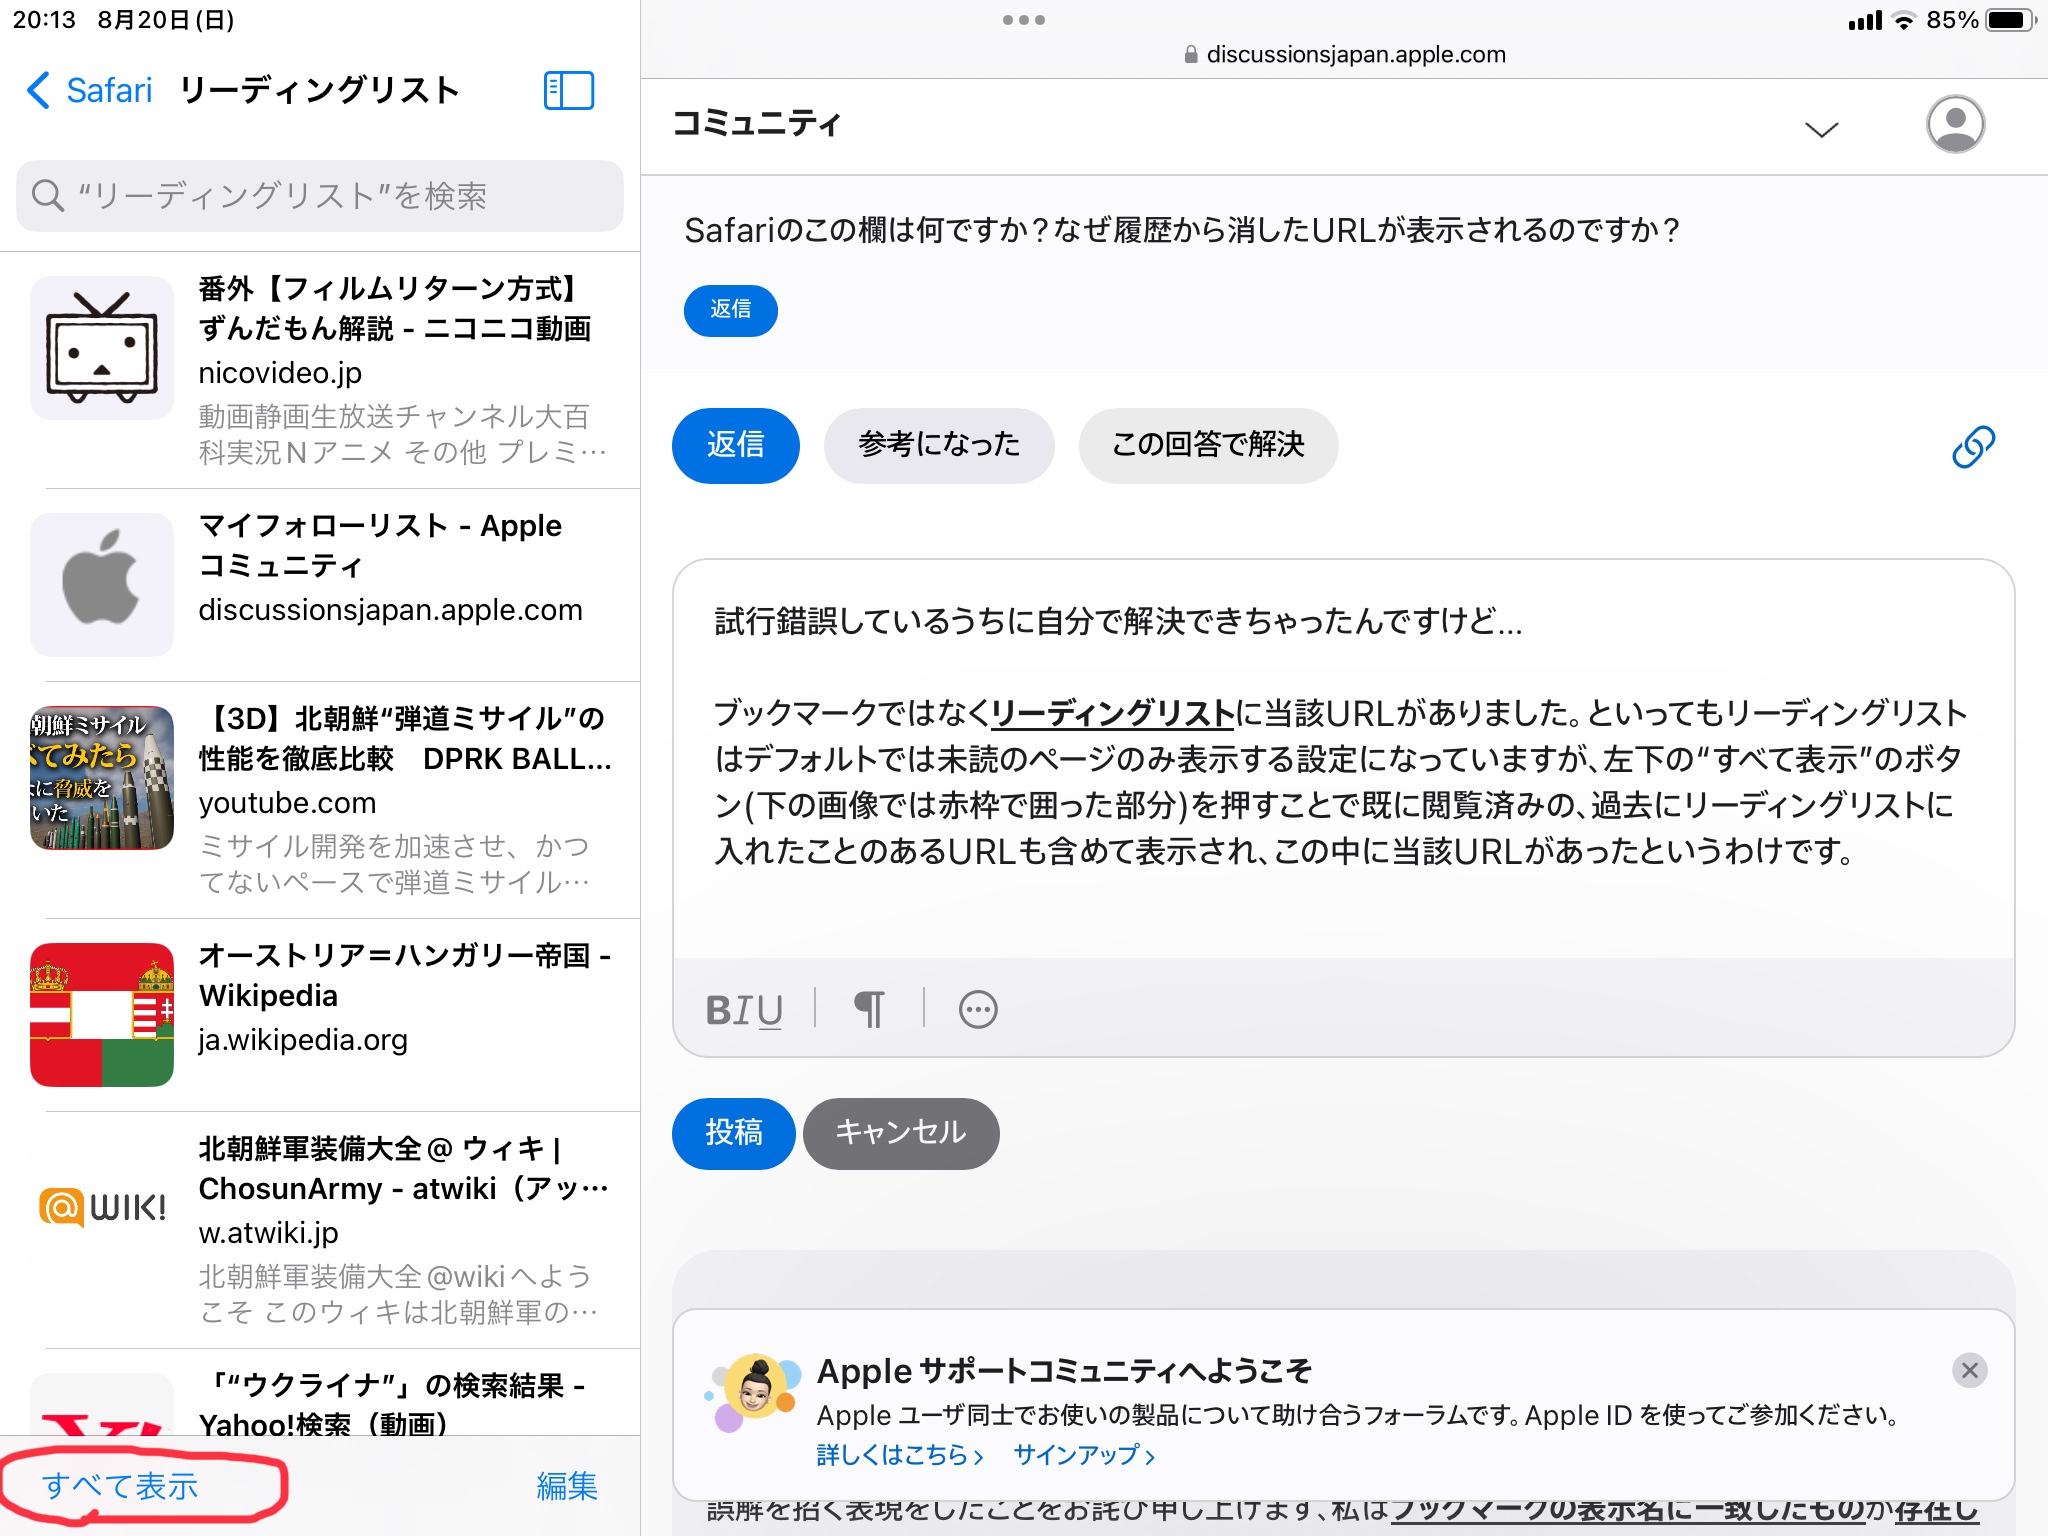This screenshot has height=1536, width=2048.
Task: Dismiss the Apple support welcome banner
Action: [1969, 1370]
